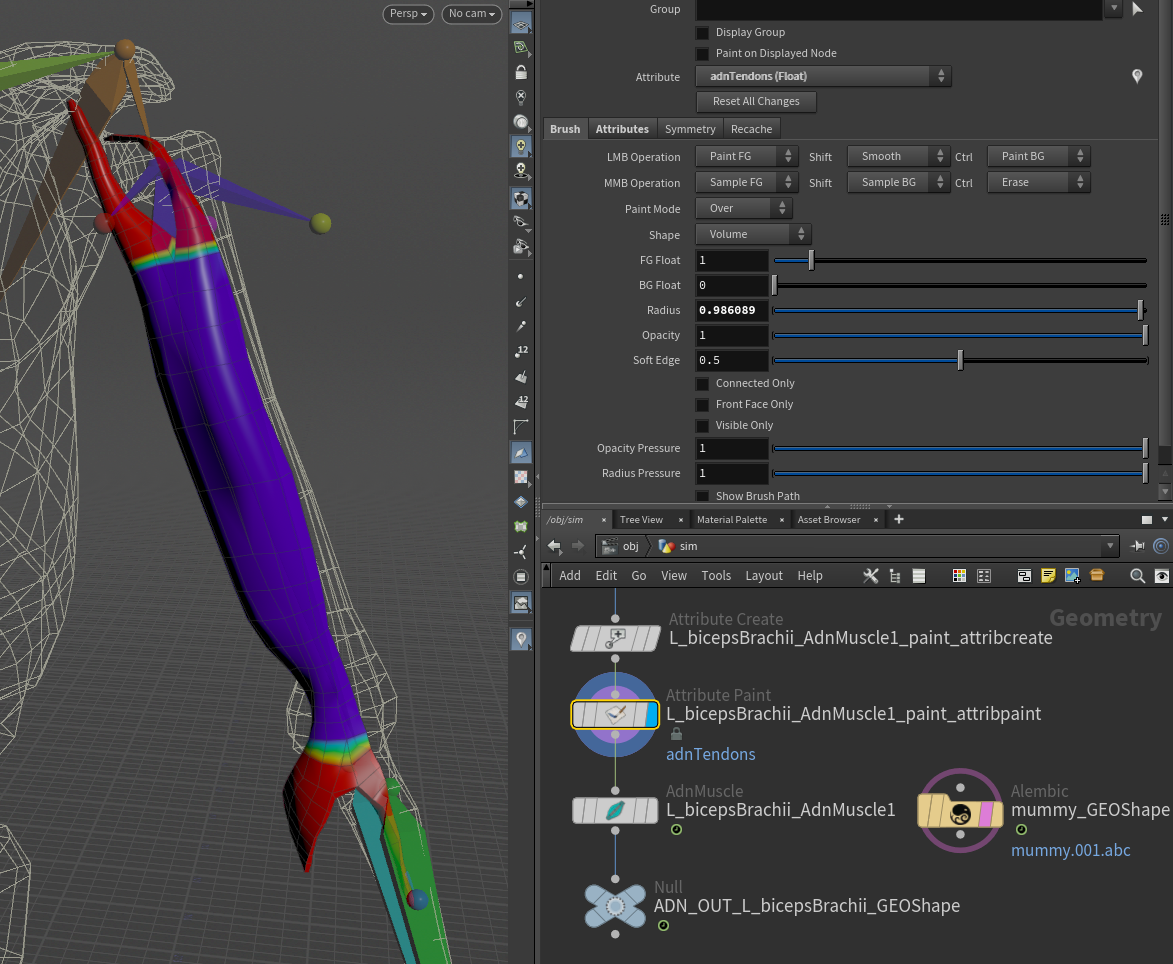Click the back arrow in network path bar
The image size is (1173, 964).
point(555,546)
